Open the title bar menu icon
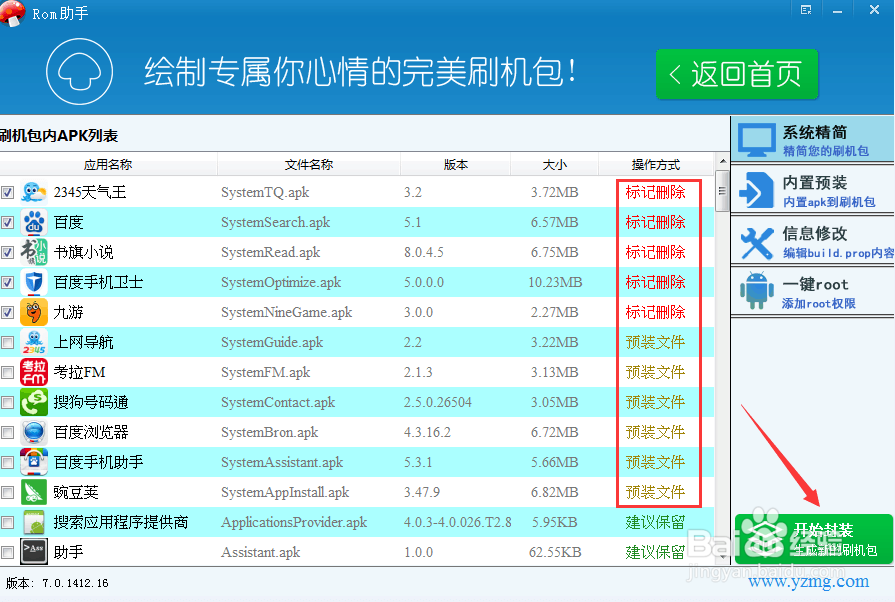This screenshot has width=895, height=602. click(806, 10)
